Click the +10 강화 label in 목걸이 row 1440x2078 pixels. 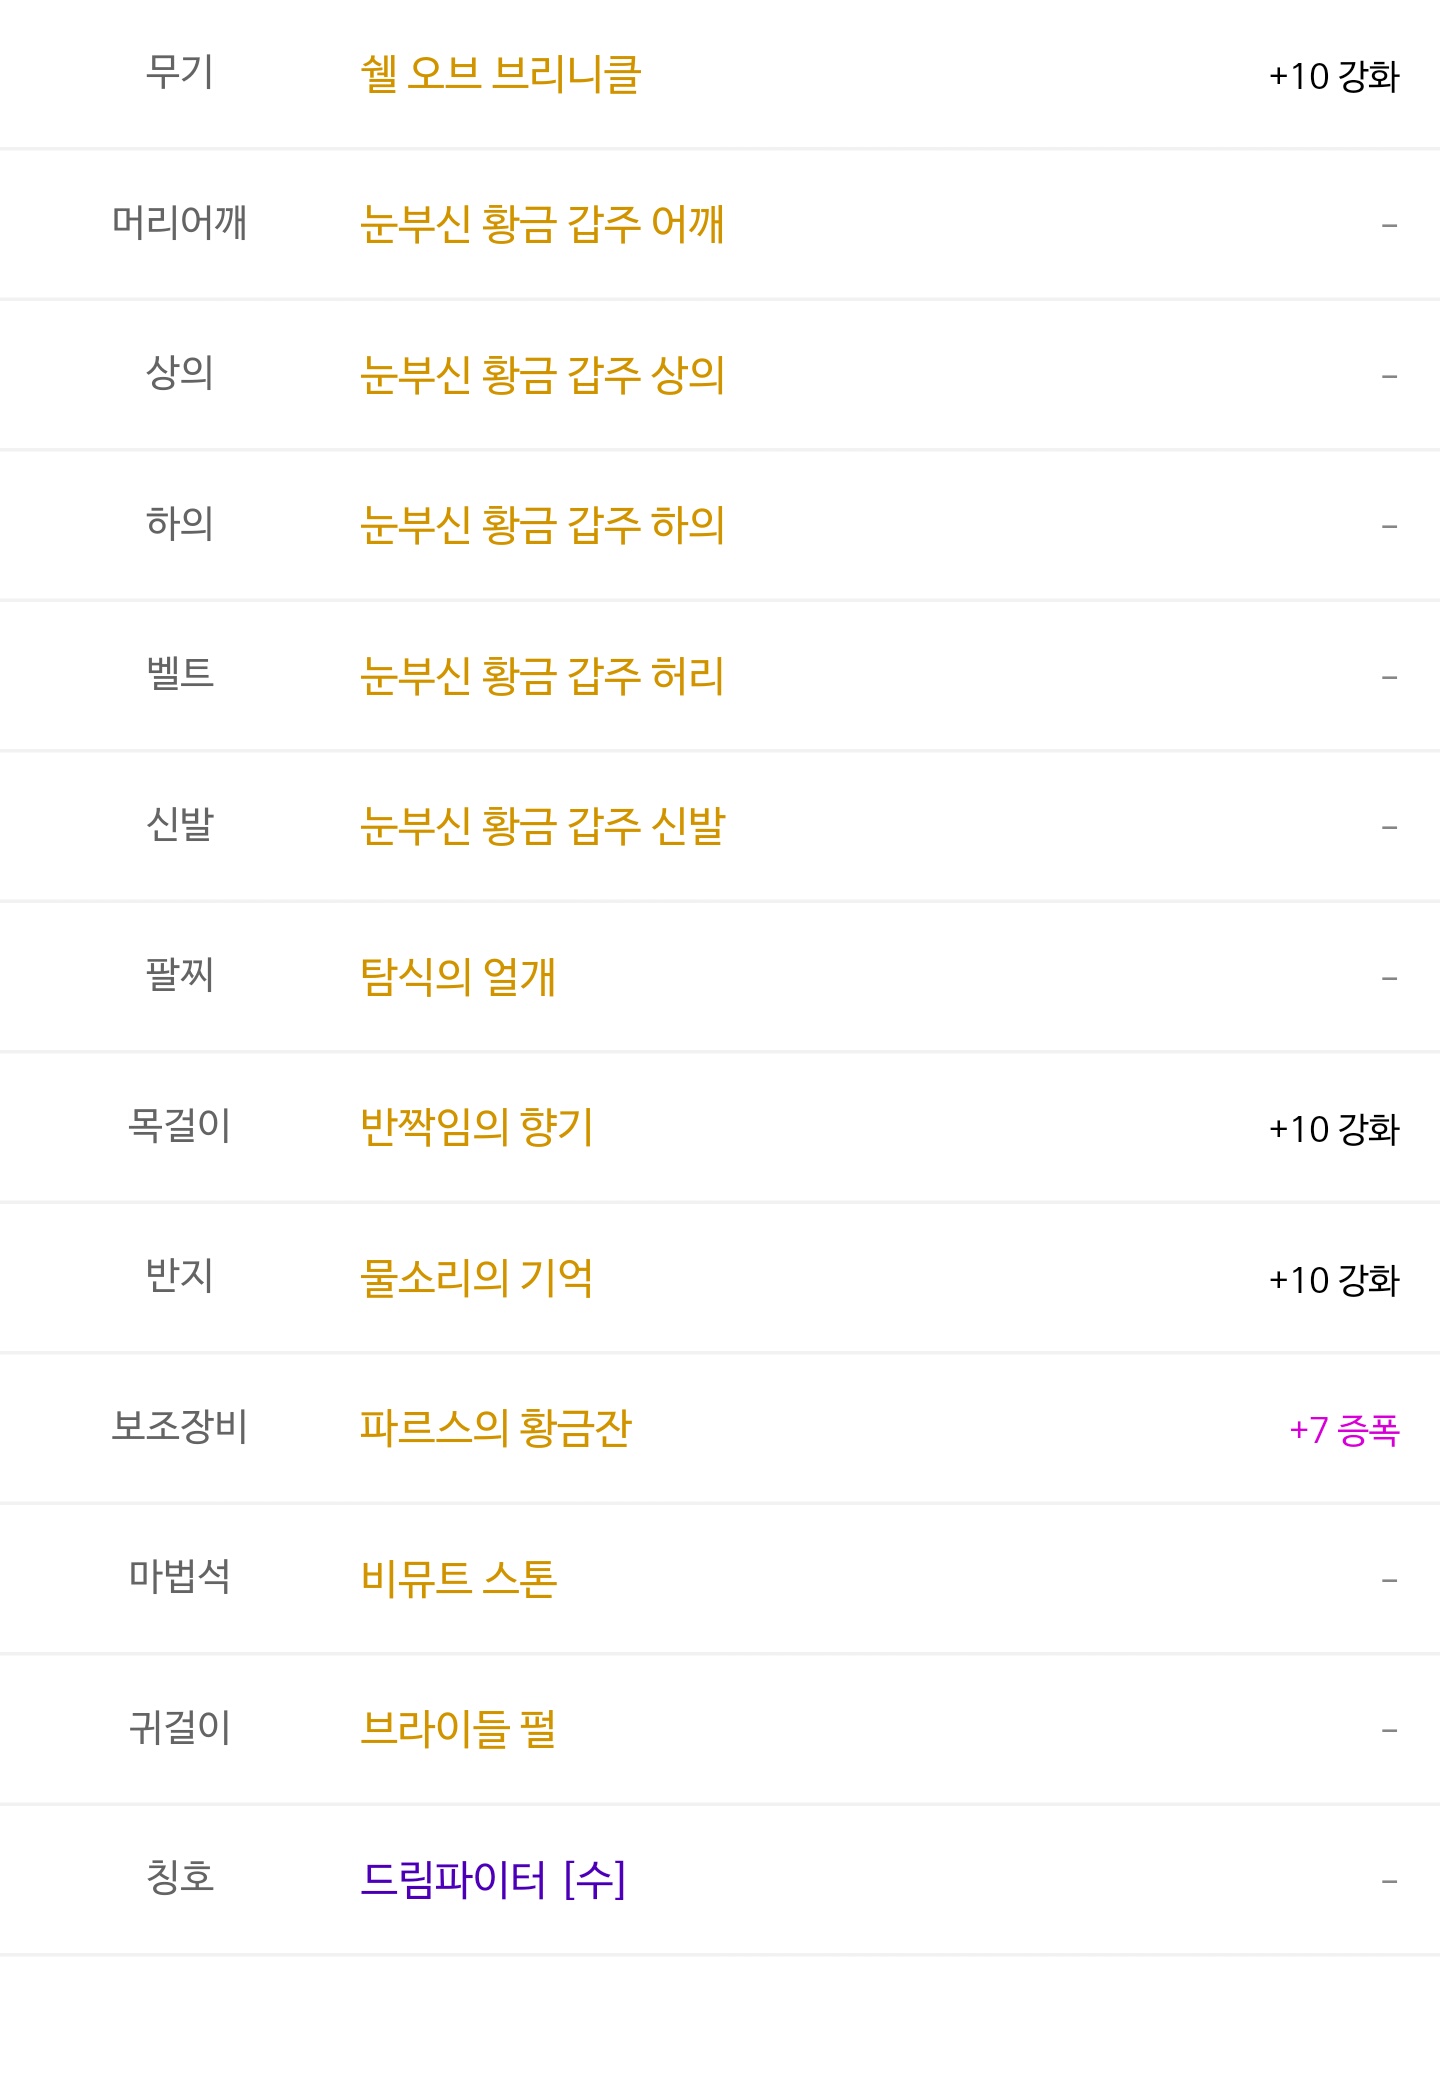[1334, 1129]
